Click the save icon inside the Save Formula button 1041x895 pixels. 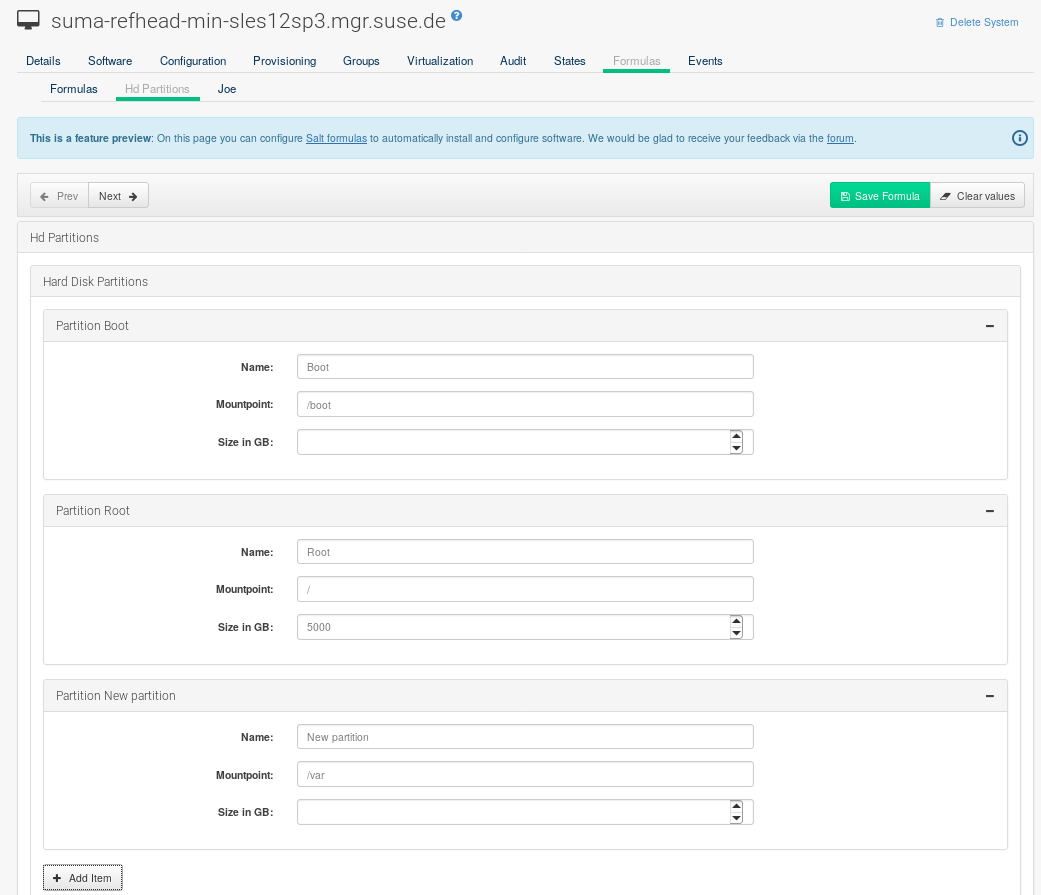point(845,195)
